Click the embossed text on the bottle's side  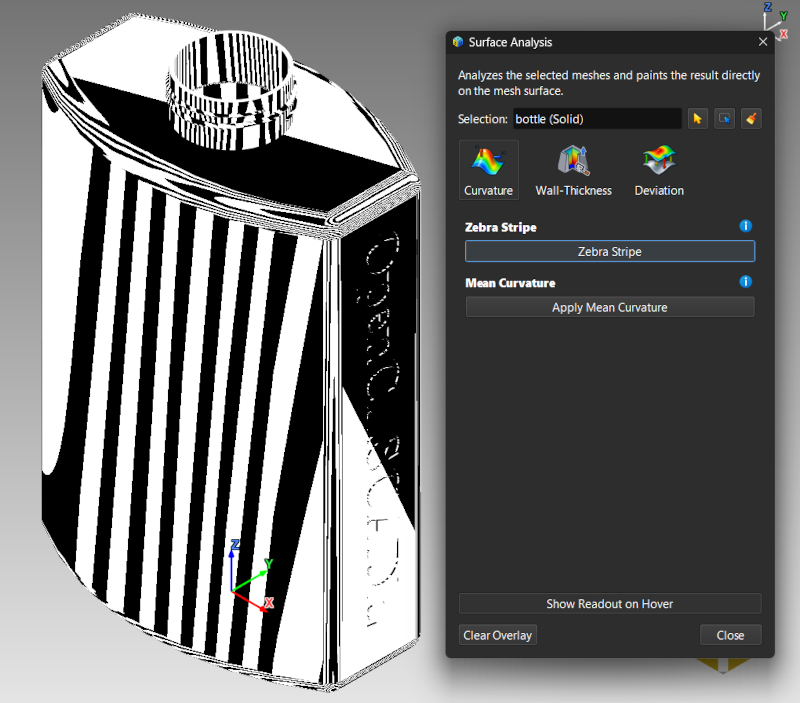[382, 429]
